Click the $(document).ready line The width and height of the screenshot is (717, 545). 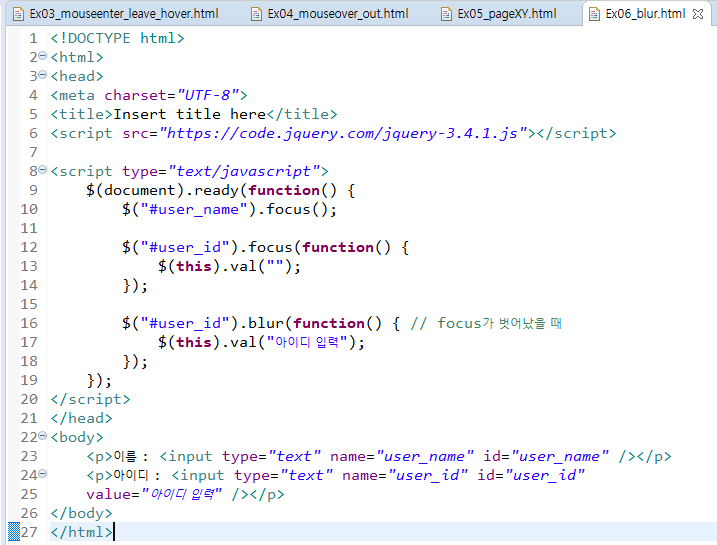coord(220,190)
